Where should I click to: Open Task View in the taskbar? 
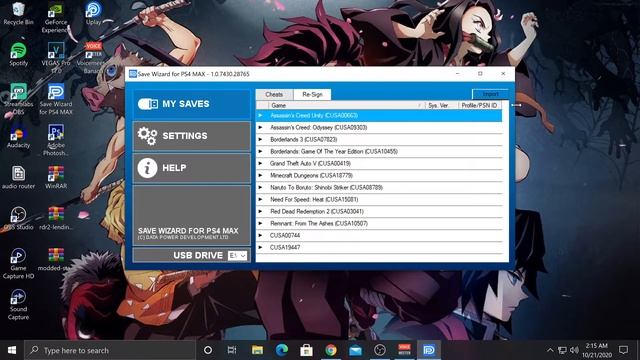(232, 350)
